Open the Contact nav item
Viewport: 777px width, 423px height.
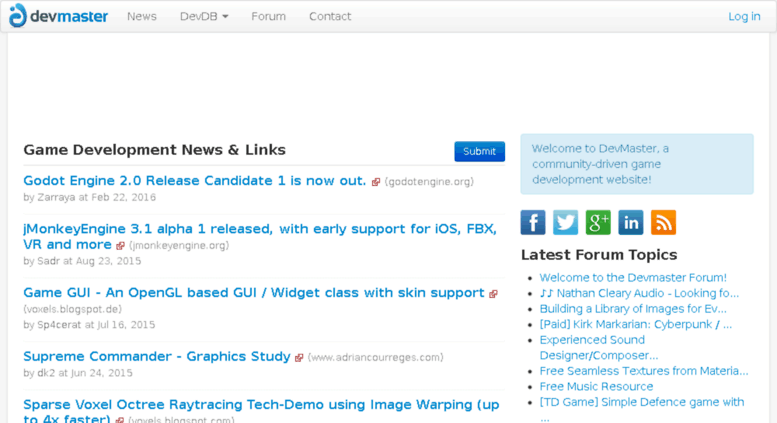[x=330, y=16]
